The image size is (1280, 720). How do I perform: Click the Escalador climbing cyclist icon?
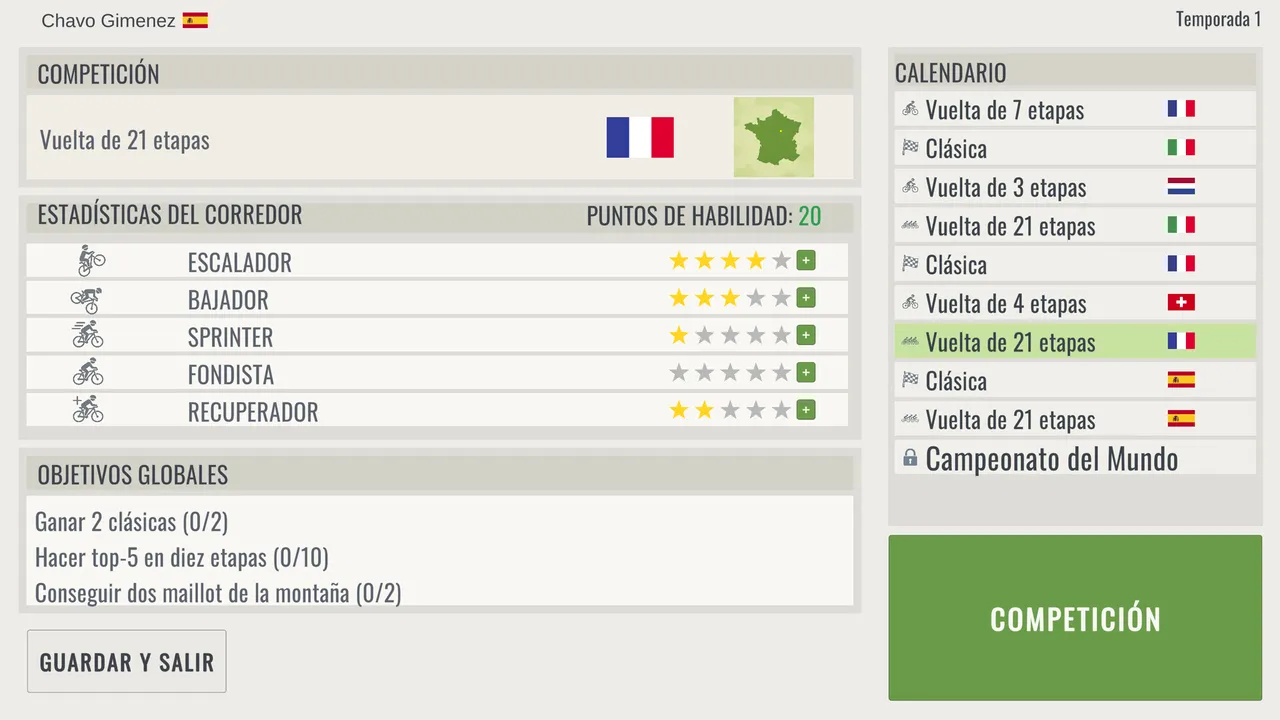point(91,261)
